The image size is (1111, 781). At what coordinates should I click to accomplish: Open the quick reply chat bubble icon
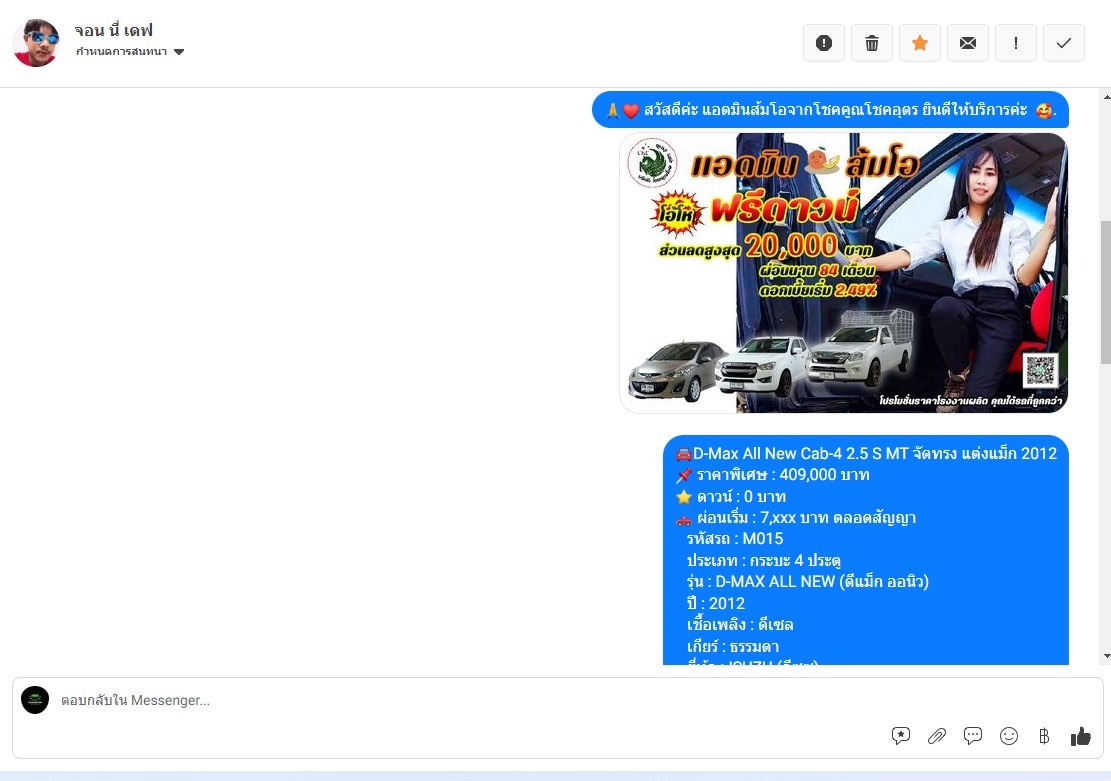click(x=973, y=736)
